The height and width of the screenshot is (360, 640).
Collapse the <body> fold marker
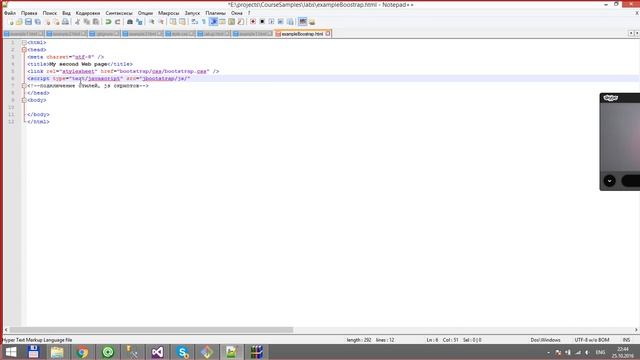(24, 100)
